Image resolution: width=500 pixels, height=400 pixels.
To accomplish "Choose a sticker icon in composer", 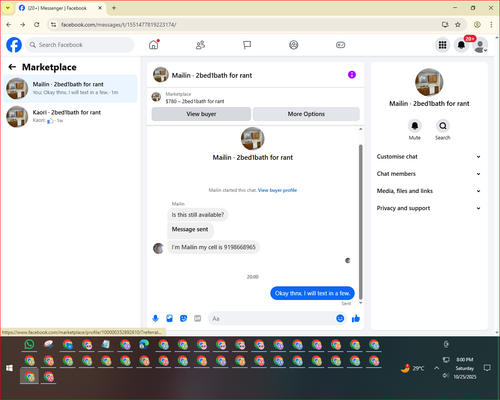I will pyautogui.click(x=183, y=318).
